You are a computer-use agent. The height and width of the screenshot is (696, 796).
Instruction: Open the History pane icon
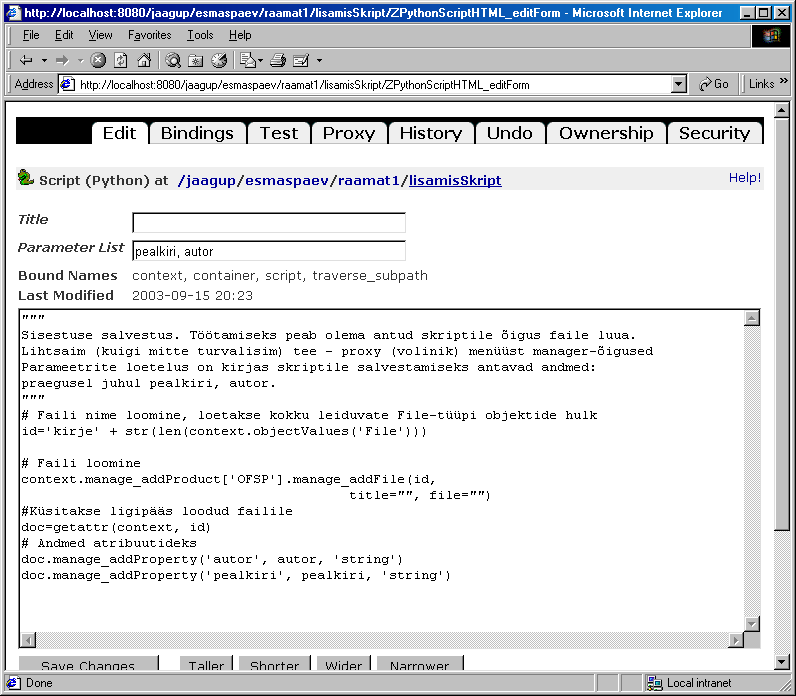216,60
